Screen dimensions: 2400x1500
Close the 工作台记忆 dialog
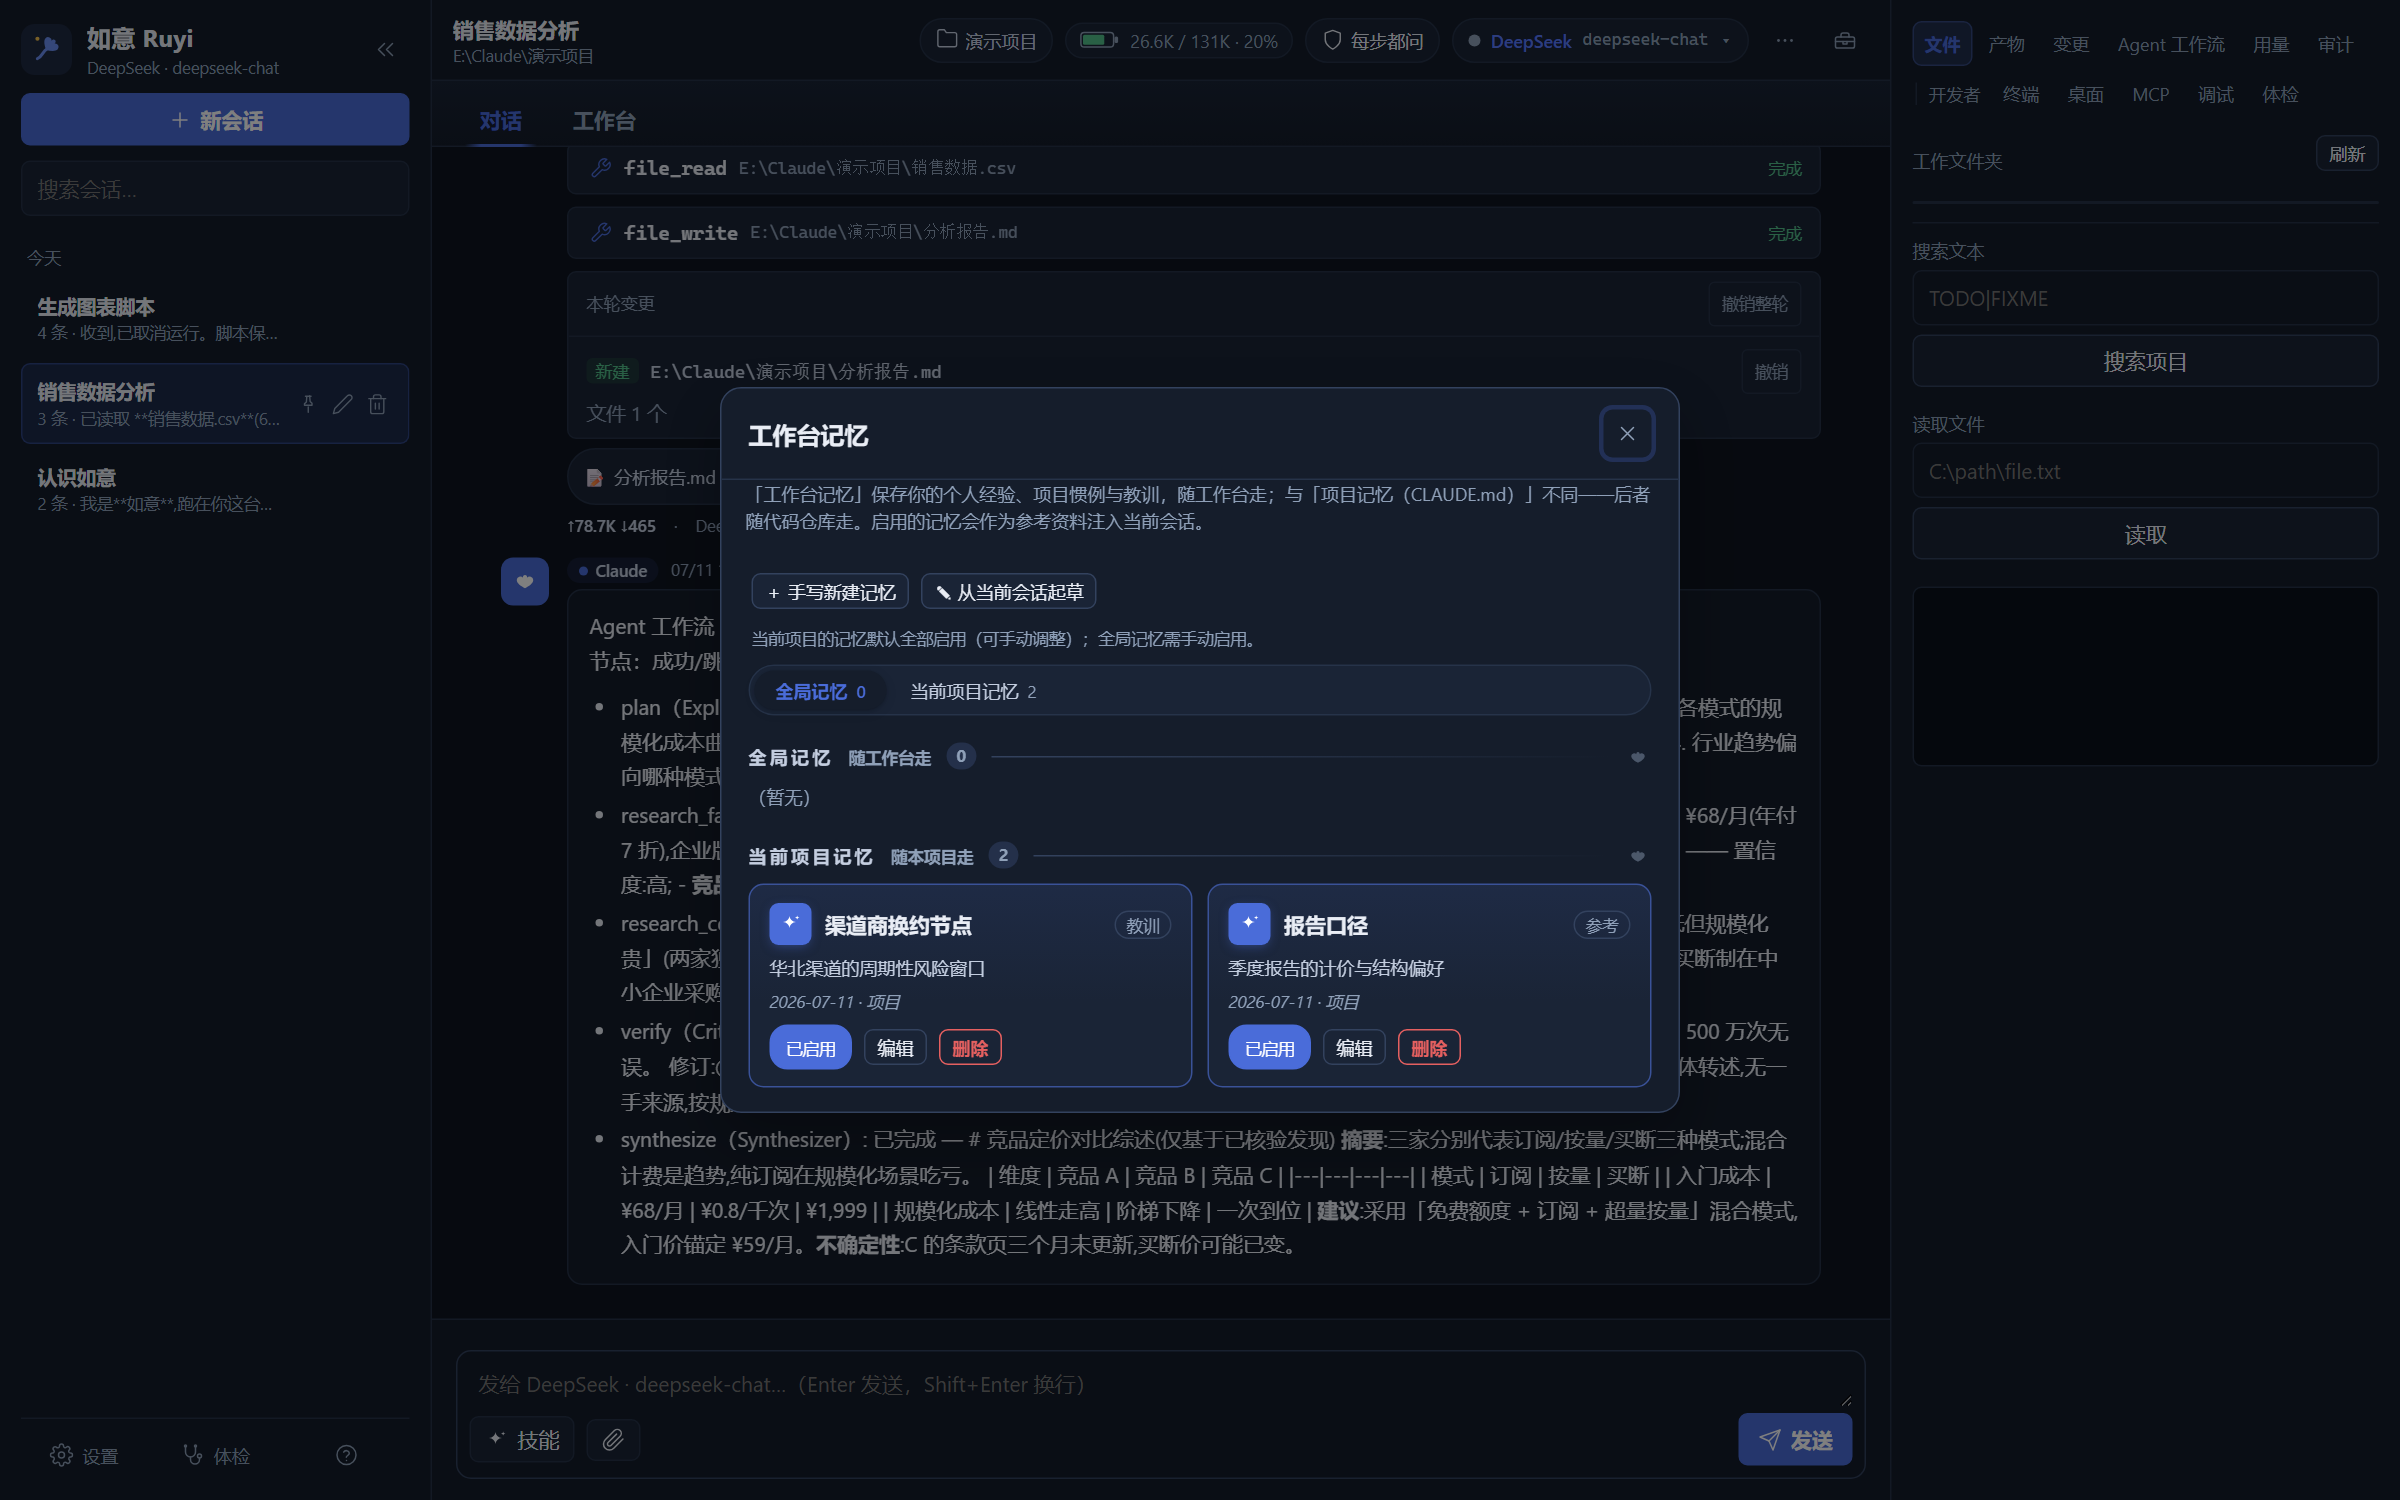1627,434
